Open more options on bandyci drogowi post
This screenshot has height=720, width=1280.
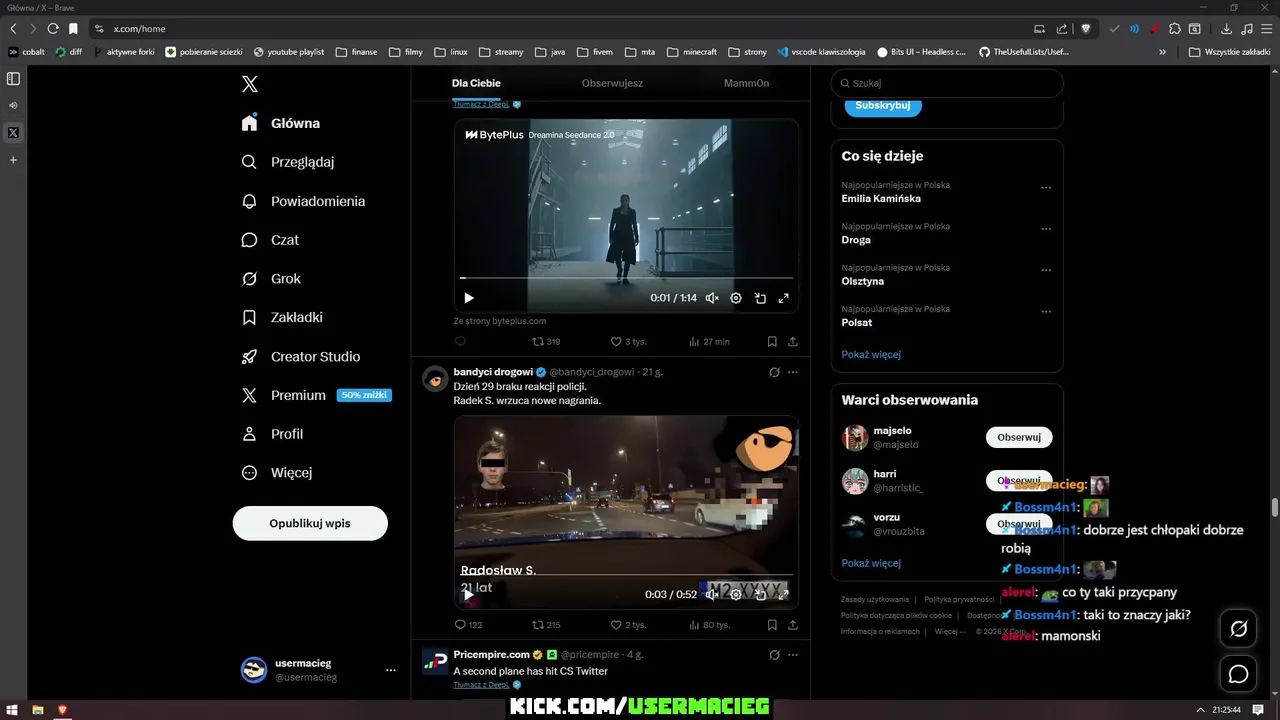pyautogui.click(x=793, y=372)
